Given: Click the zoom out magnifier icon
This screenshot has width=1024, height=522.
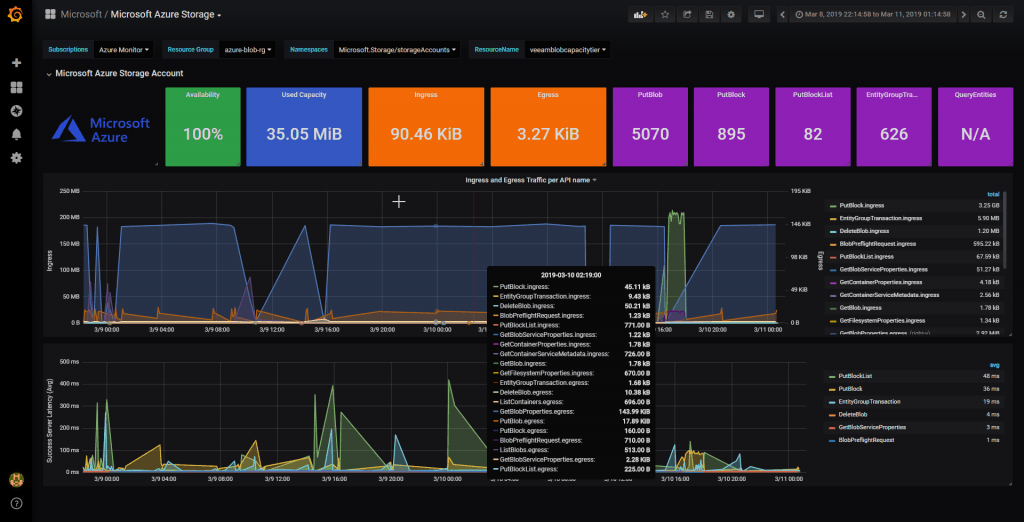Looking at the screenshot, I should coord(982,14).
